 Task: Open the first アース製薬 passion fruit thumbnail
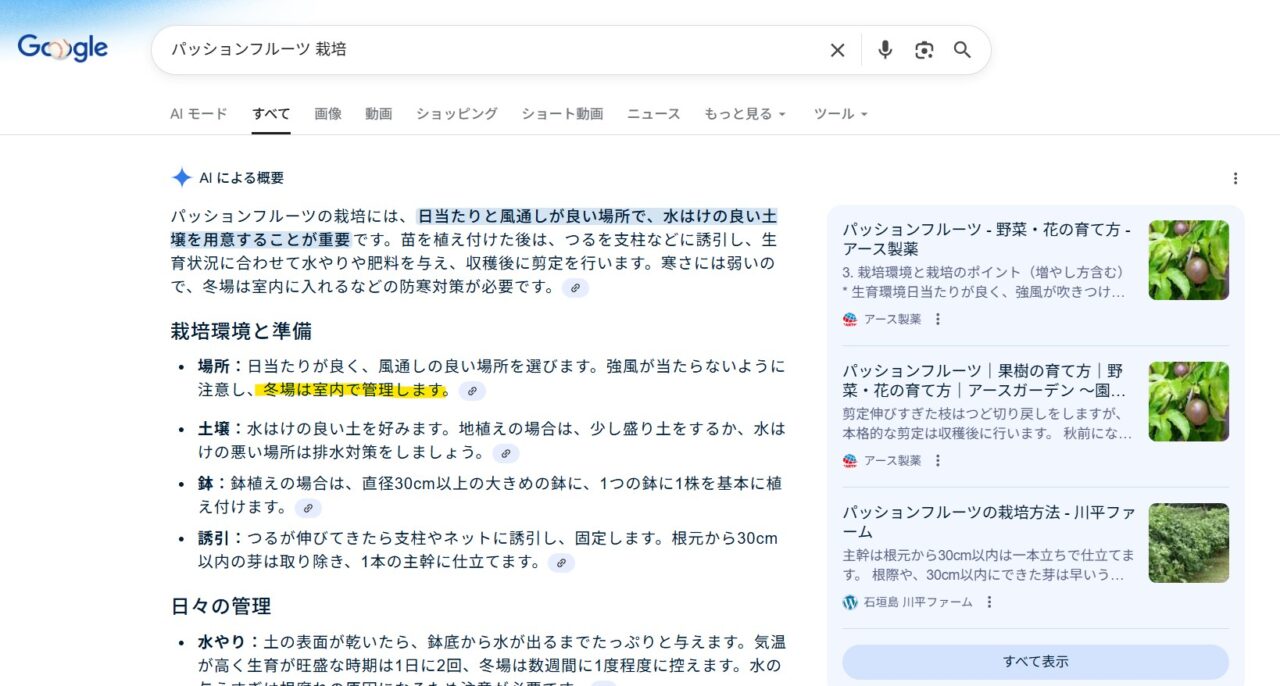coord(1188,260)
